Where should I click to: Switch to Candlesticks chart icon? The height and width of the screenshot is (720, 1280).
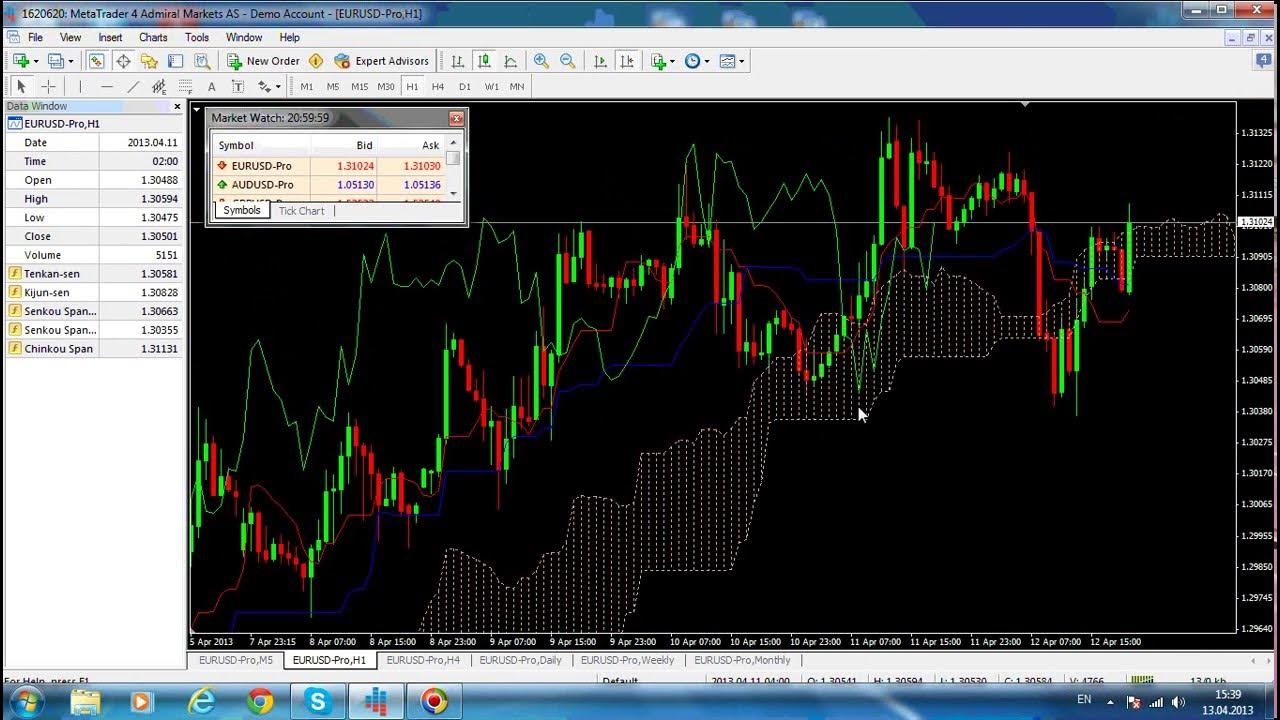pos(484,61)
